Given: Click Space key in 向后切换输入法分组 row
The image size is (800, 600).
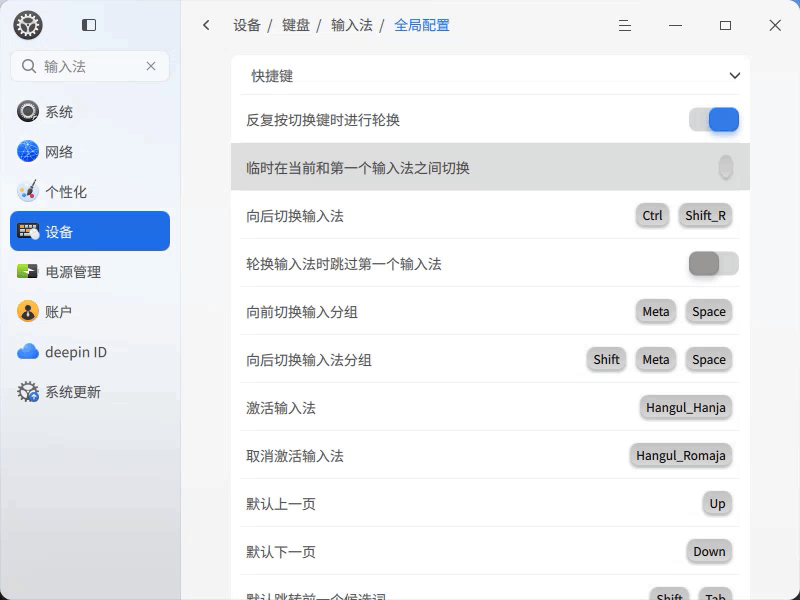Looking at the screenshot, I should (709, 359).
